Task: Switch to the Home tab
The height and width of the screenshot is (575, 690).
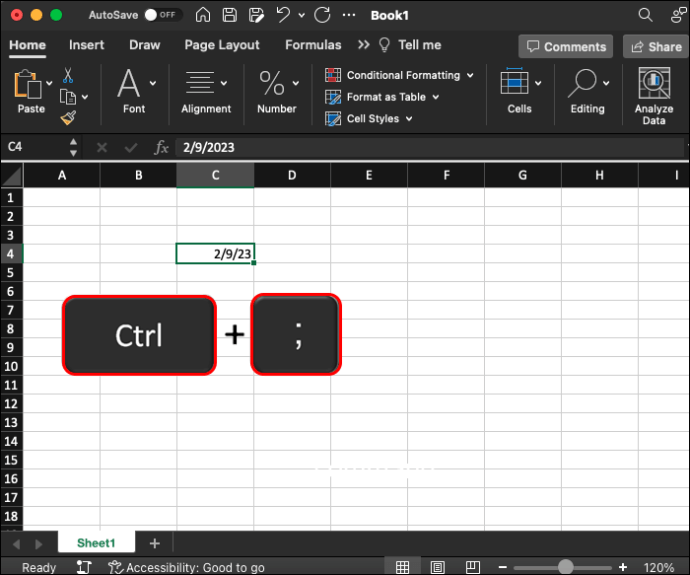Action: (28, 45)
